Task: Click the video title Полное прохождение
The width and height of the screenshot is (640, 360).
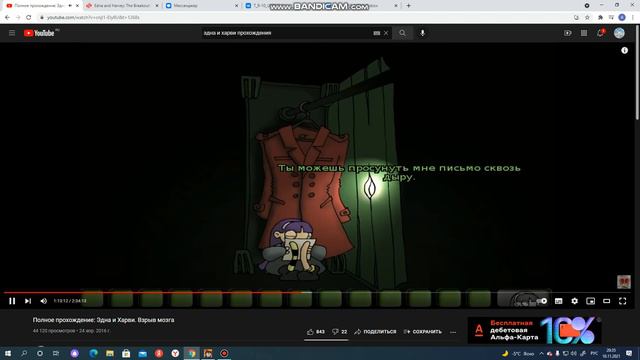Action: click(103, 320)
